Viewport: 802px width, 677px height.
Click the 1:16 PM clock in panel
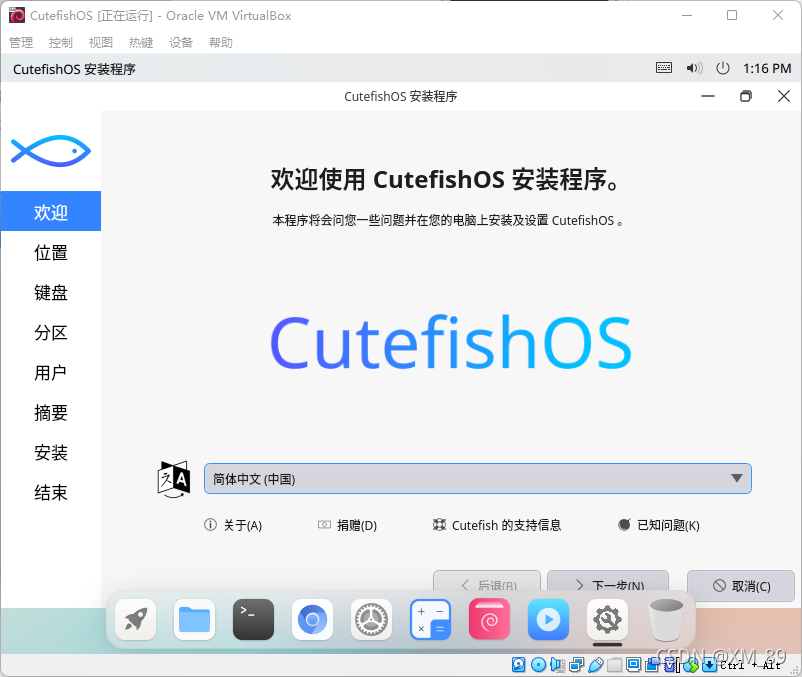[x=767, y=68]
